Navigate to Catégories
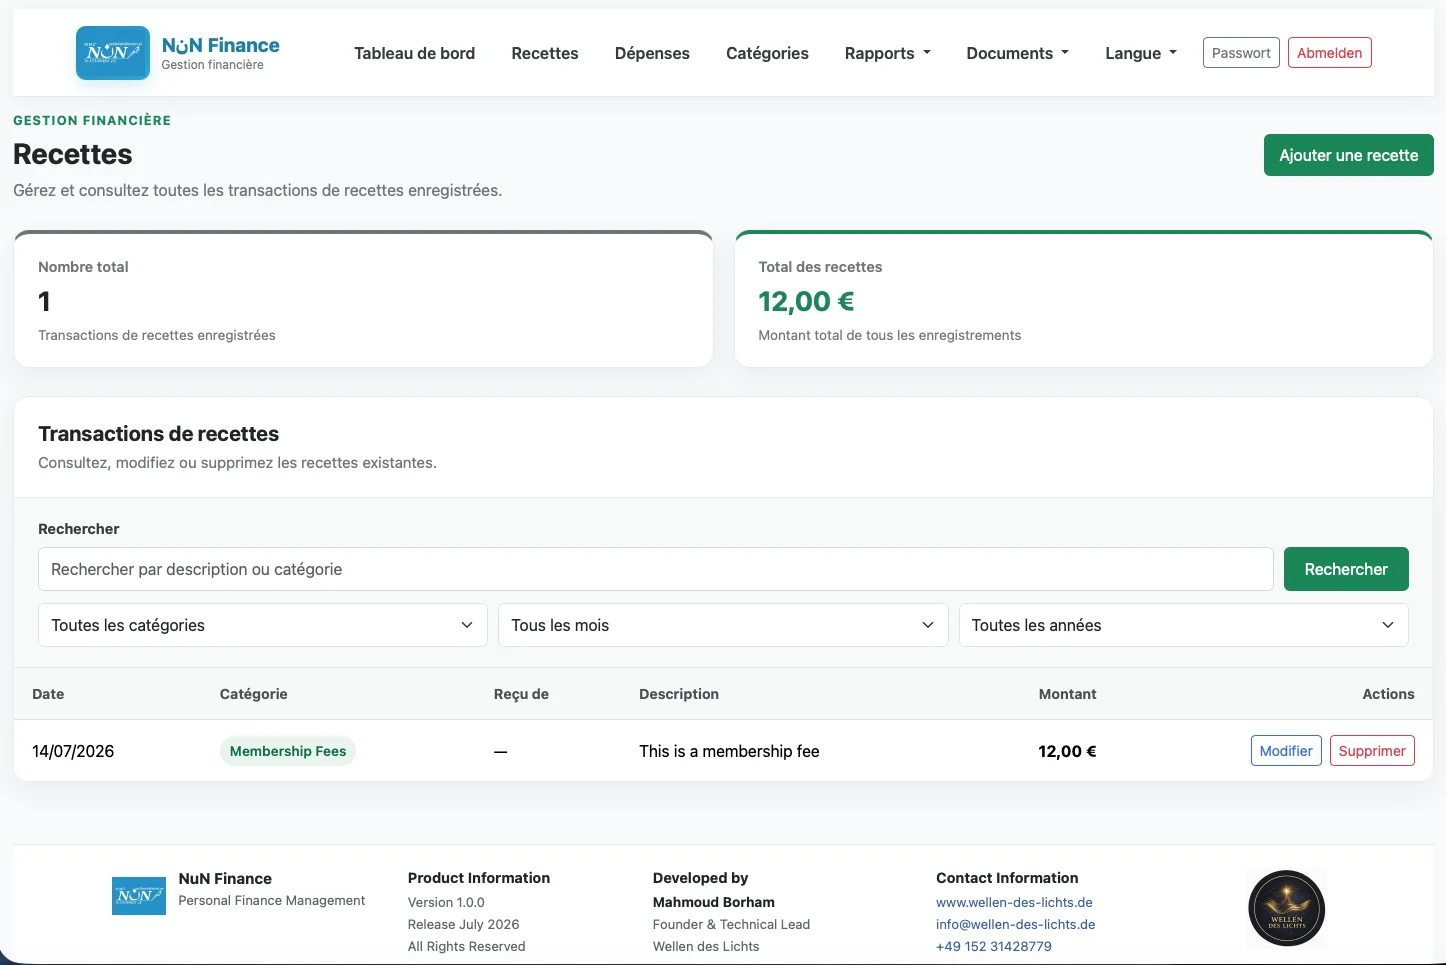The height and width of the screenshot is (965, 1446). (767, 53)
